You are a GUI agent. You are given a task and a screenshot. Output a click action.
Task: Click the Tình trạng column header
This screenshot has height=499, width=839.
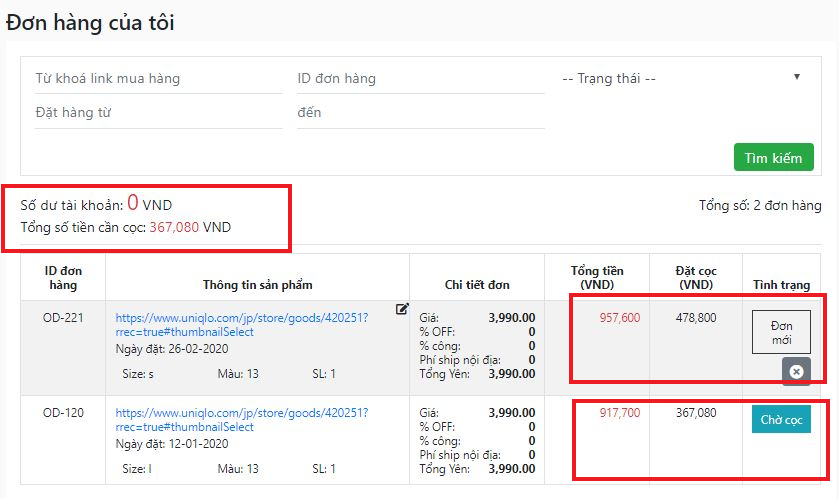[x=781, y=285]
